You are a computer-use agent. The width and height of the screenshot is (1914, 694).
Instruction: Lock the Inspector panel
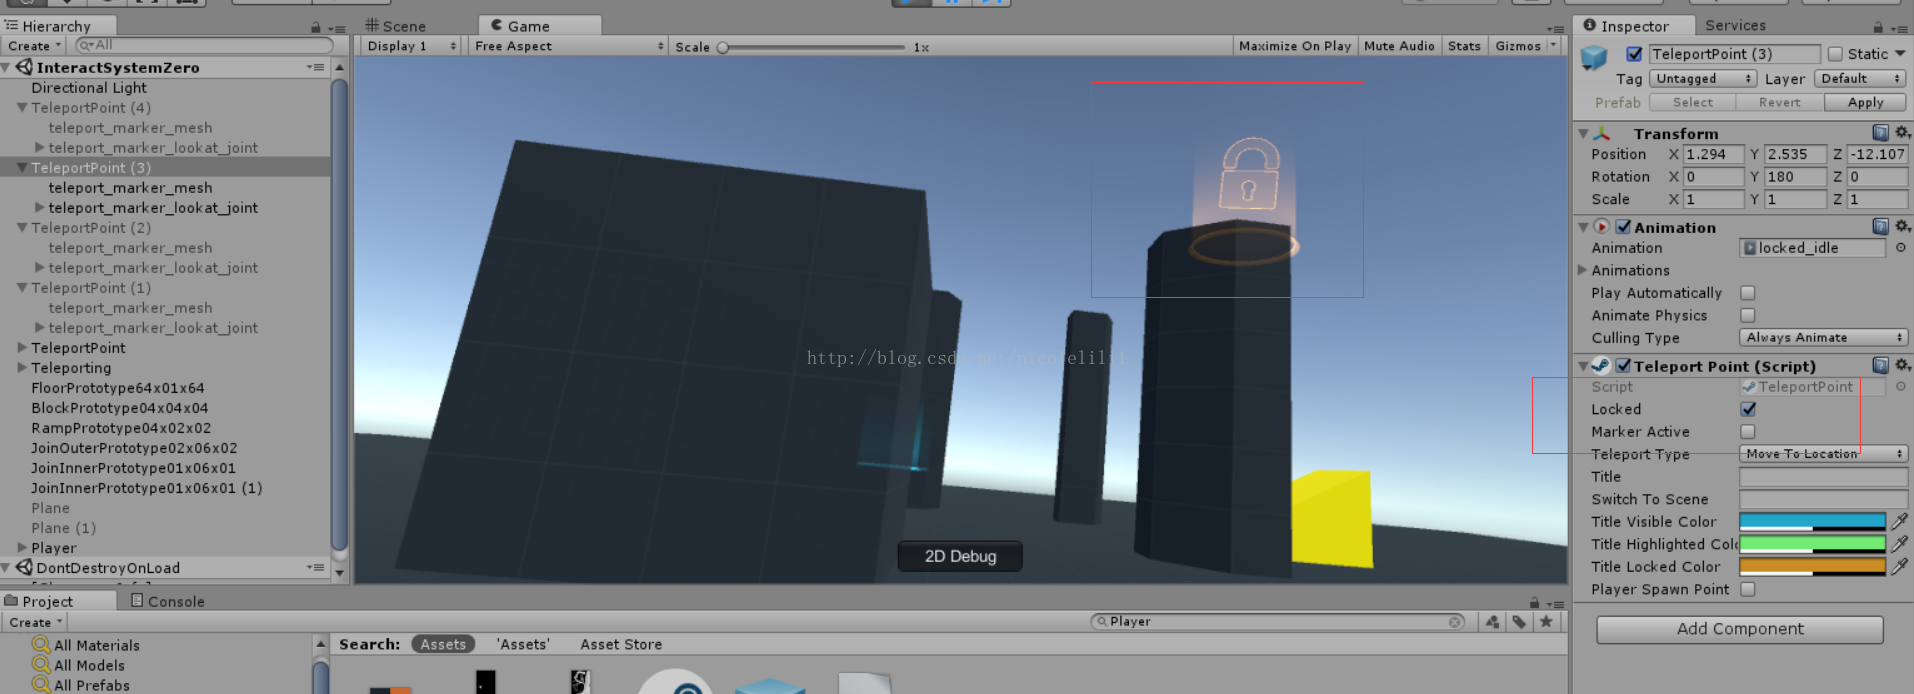[1878, 27]
